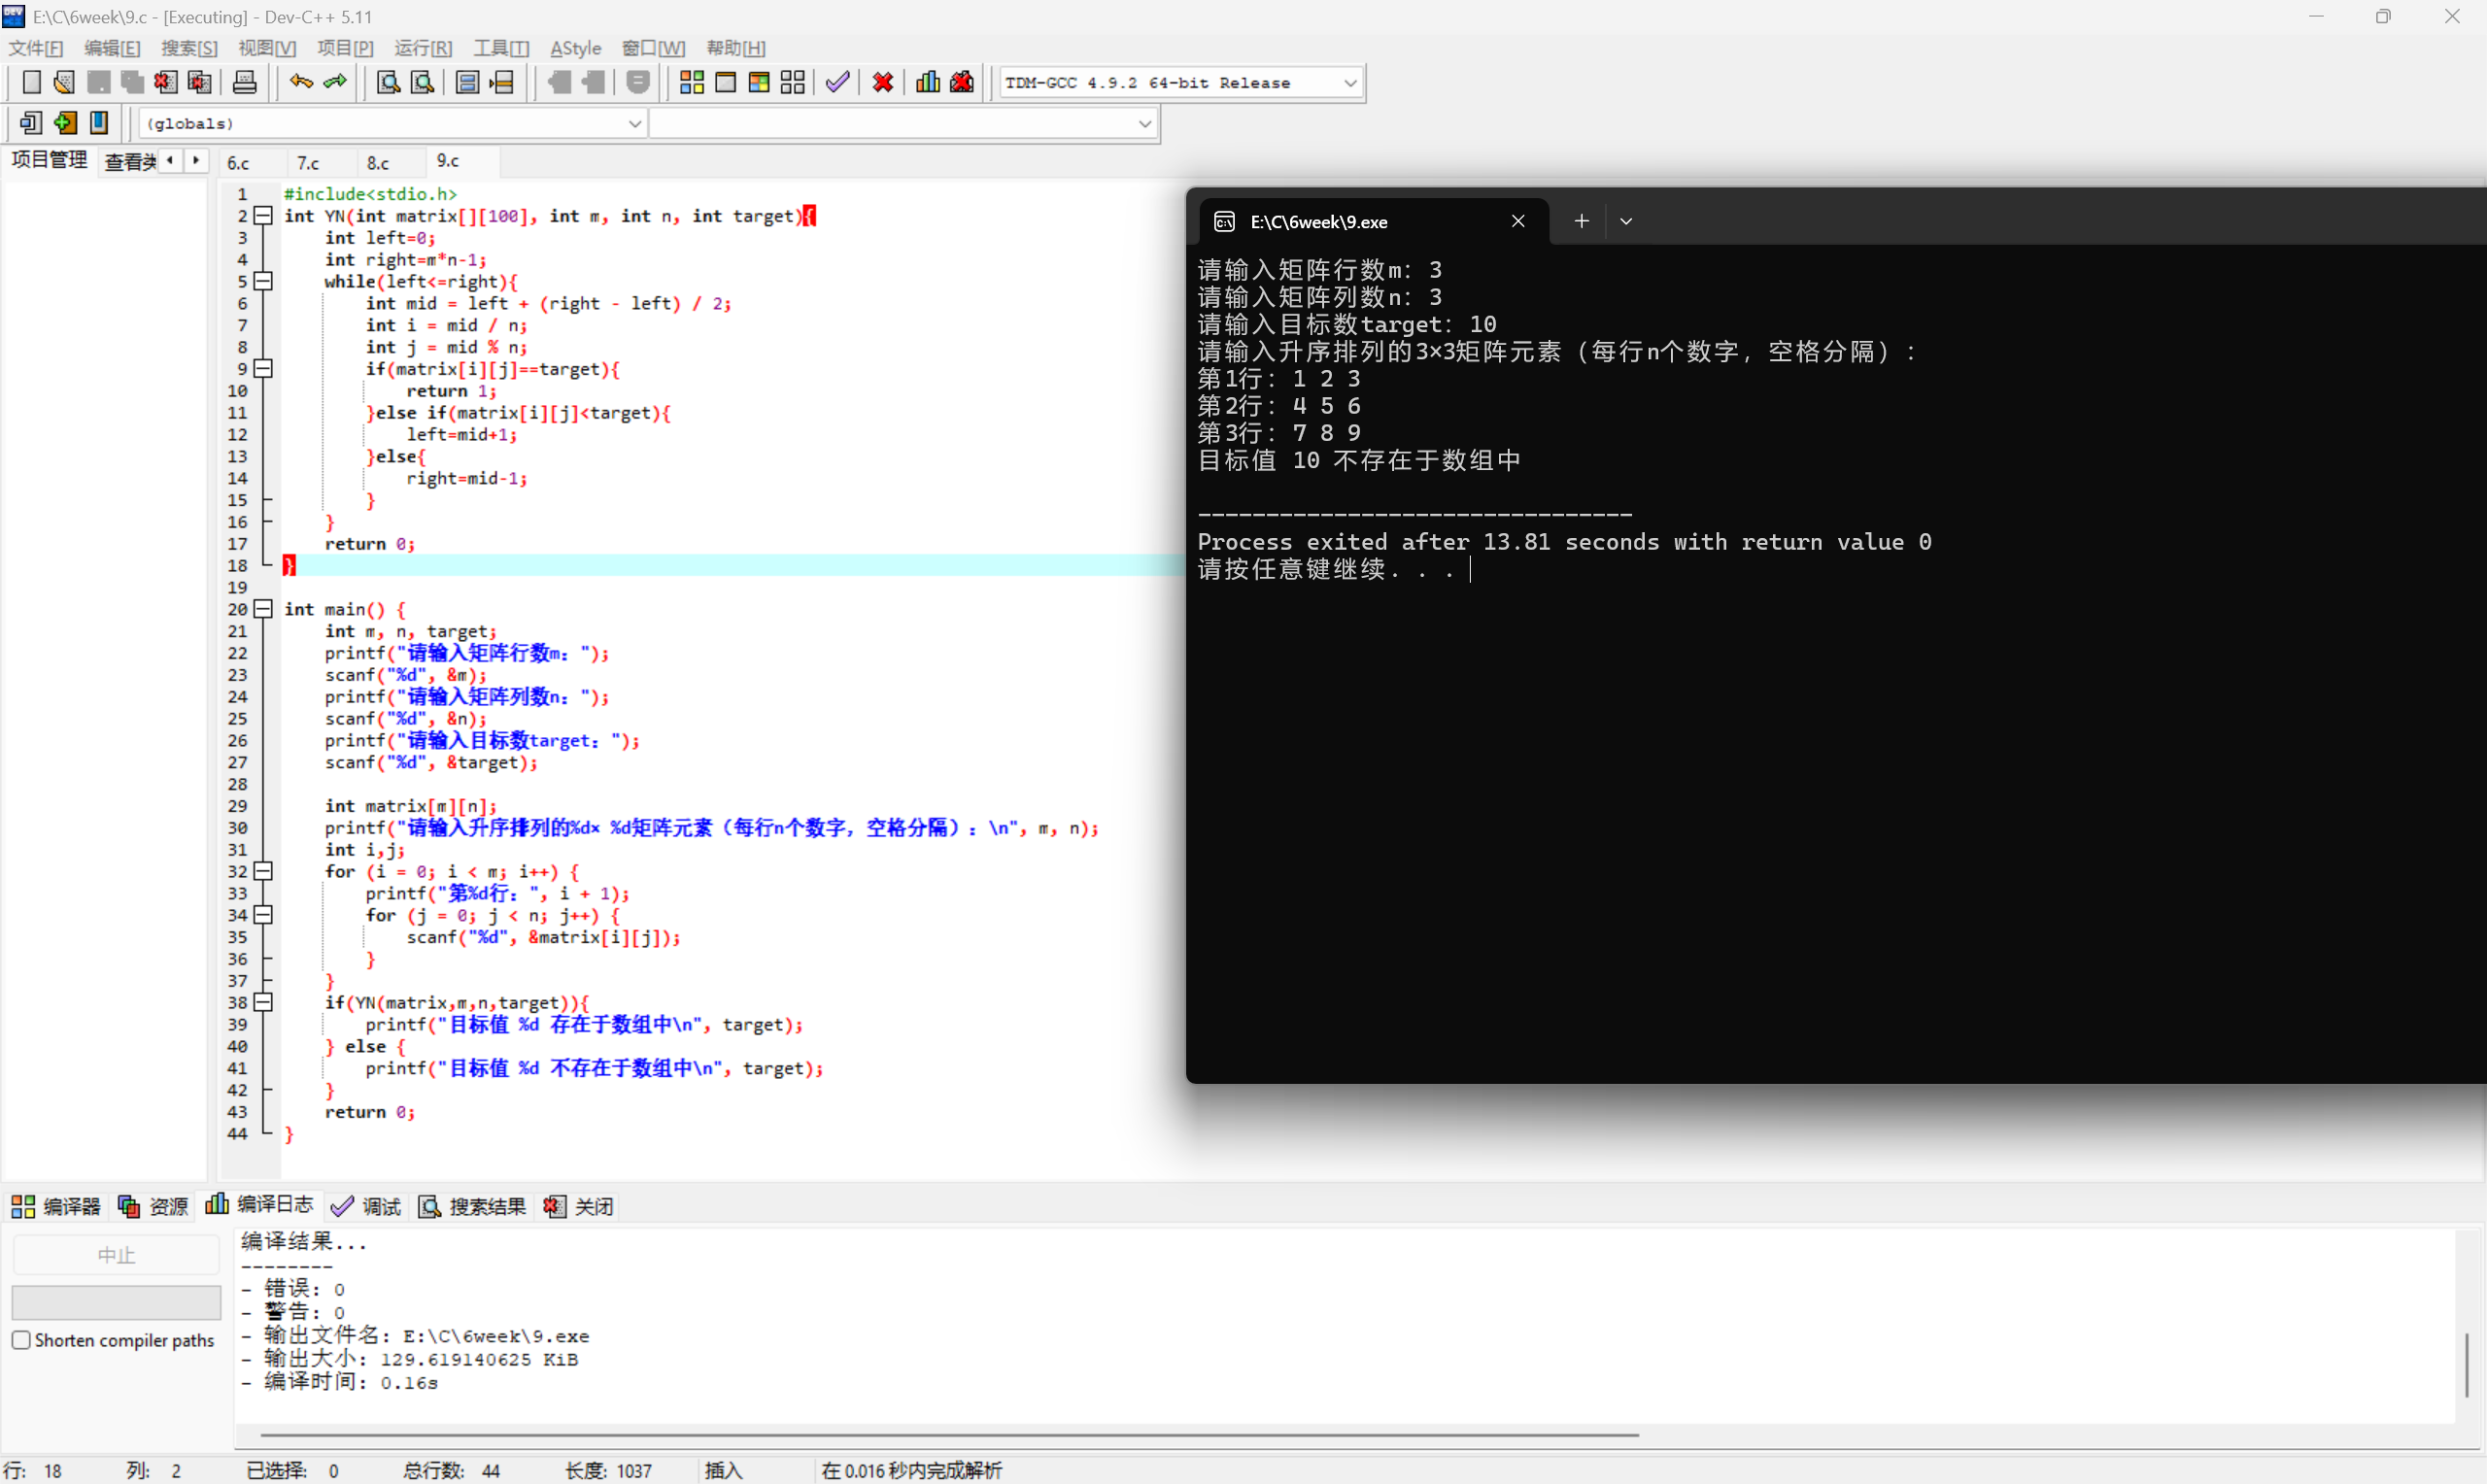The width and height of the screenshot is (2487, 1484).
Task: Collapse the fold box at line 20
Action: click(263, 608)
